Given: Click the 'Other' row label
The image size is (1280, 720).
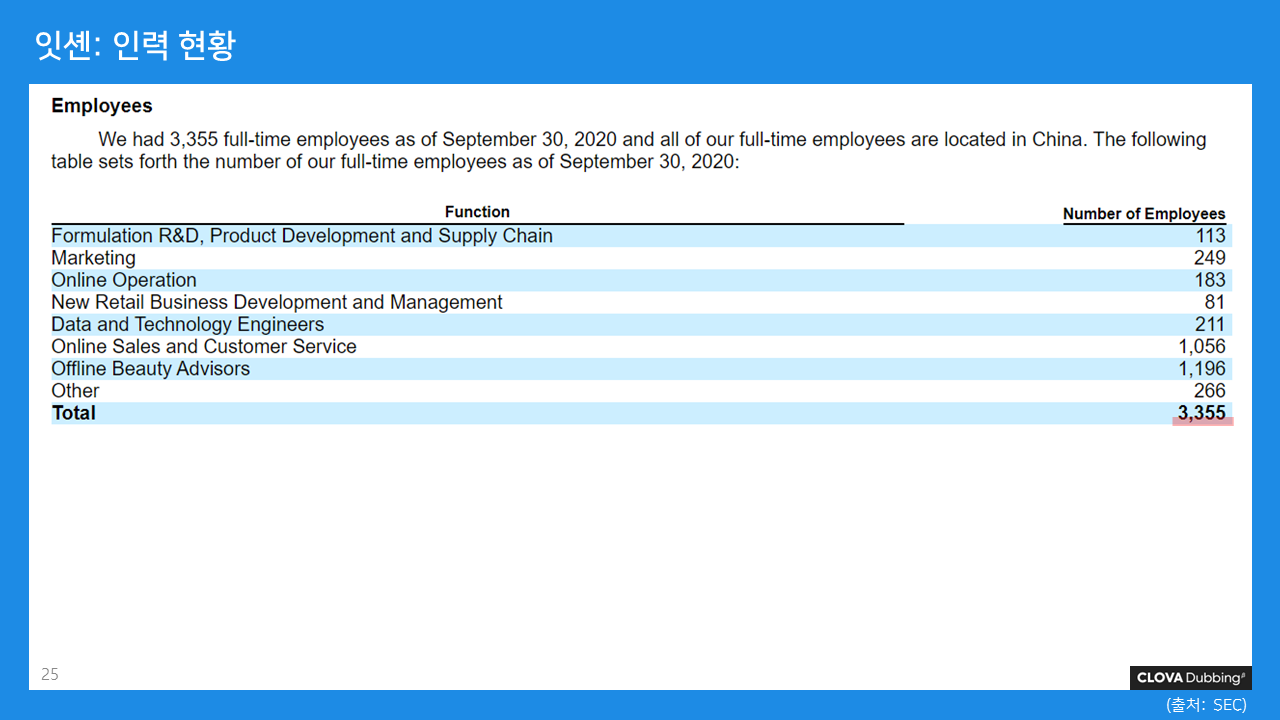Looking at the screenshot, I should click(75, 391).
